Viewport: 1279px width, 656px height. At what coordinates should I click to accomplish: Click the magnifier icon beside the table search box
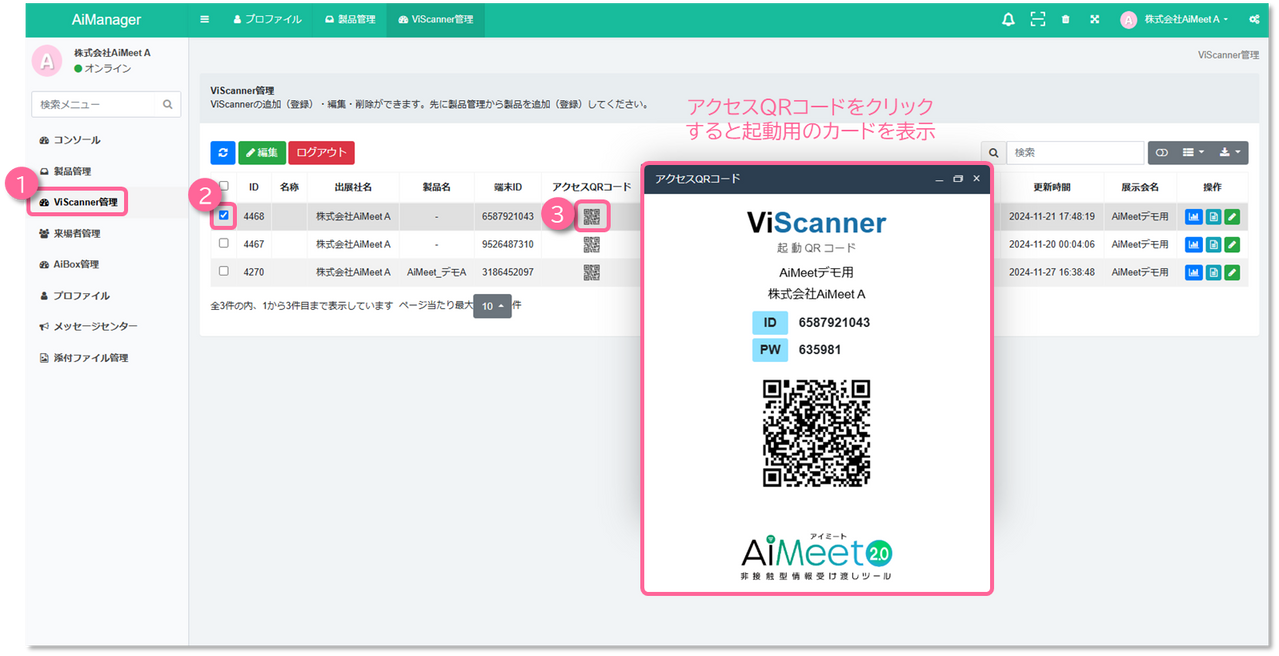pyautogui.click(x=993, y=153)
